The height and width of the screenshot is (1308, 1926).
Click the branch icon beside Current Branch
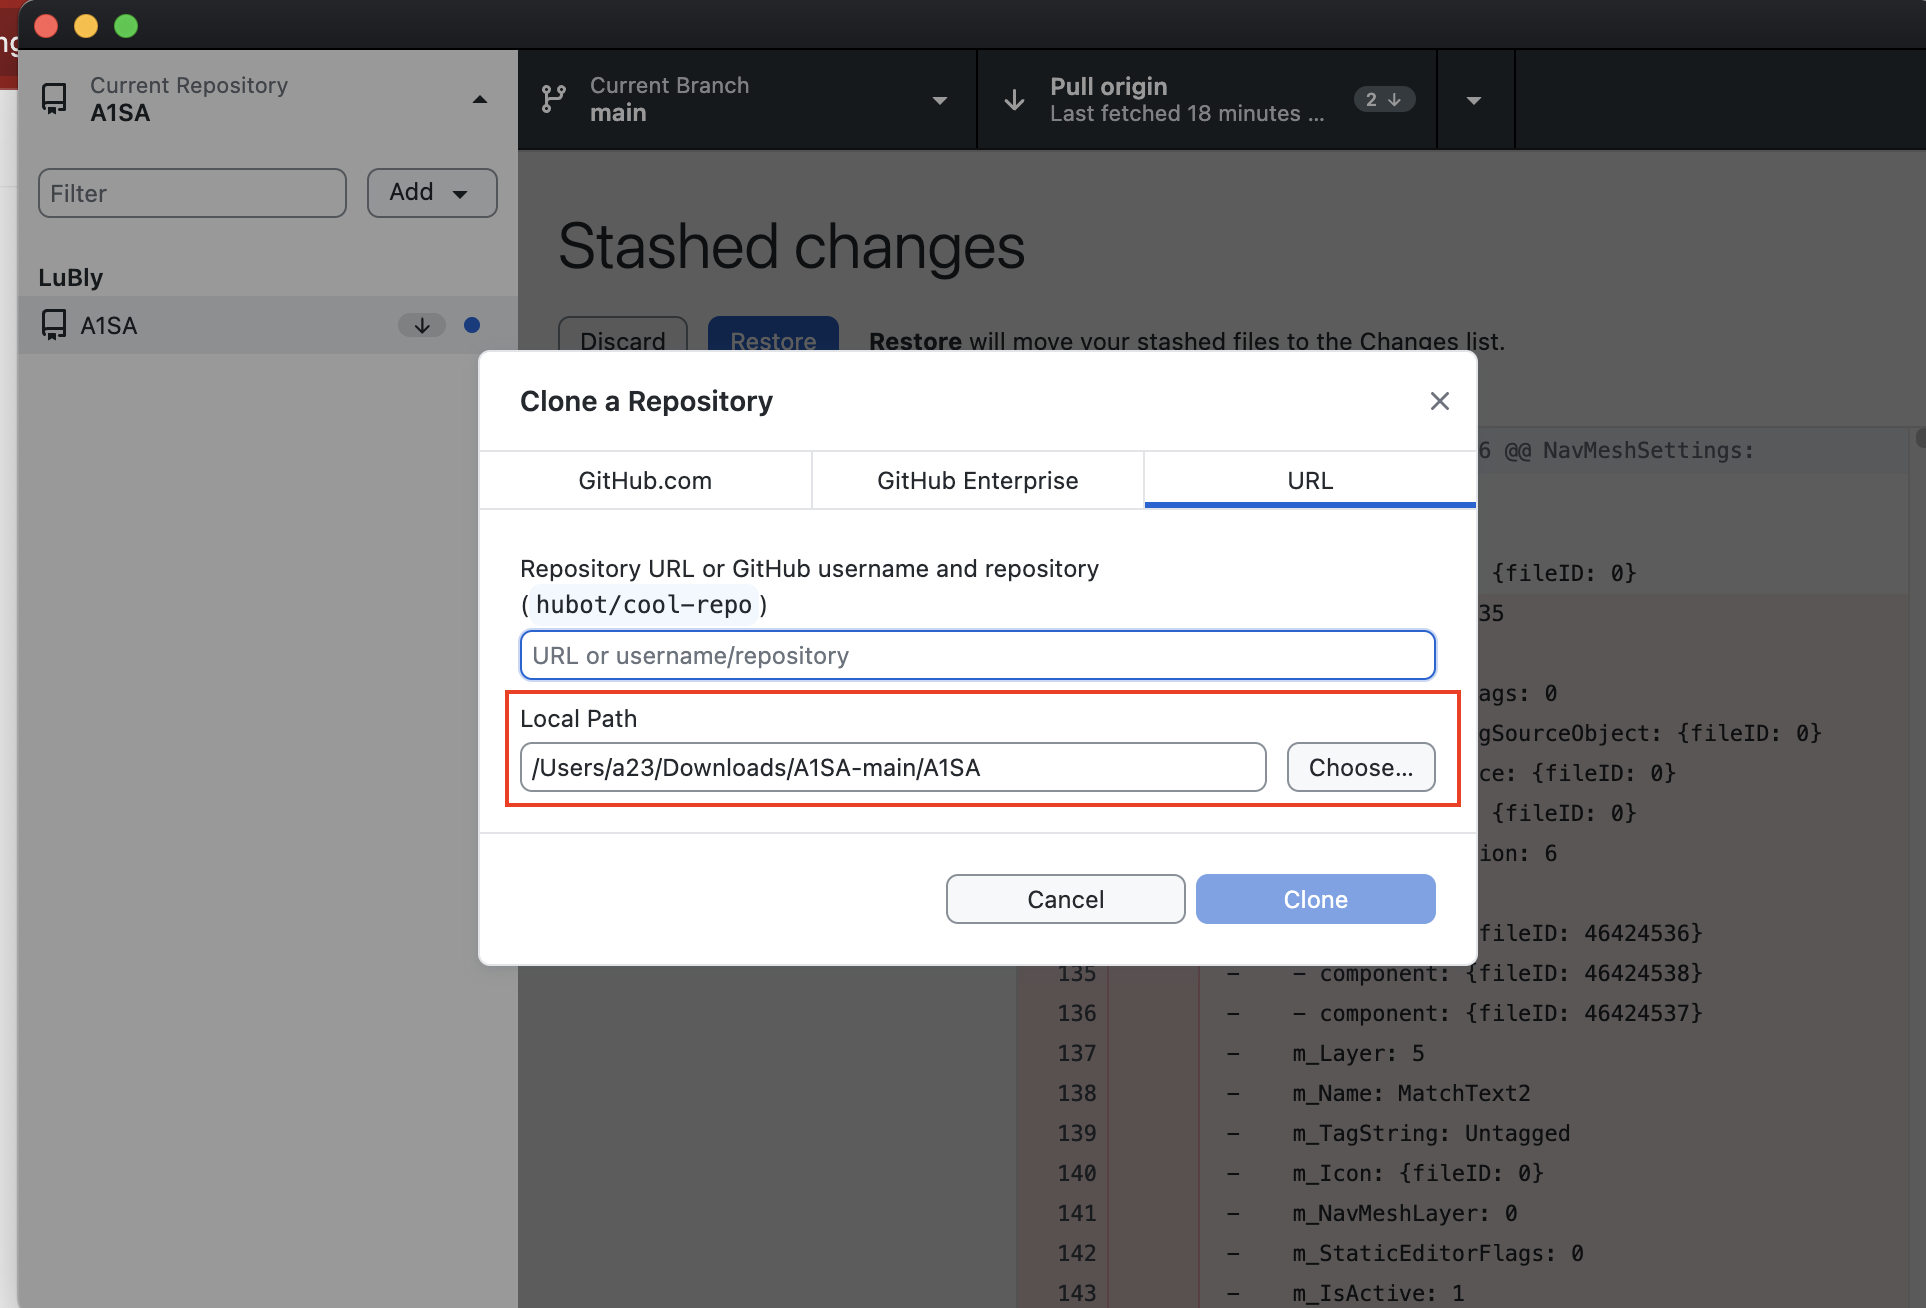coord(553,99)
